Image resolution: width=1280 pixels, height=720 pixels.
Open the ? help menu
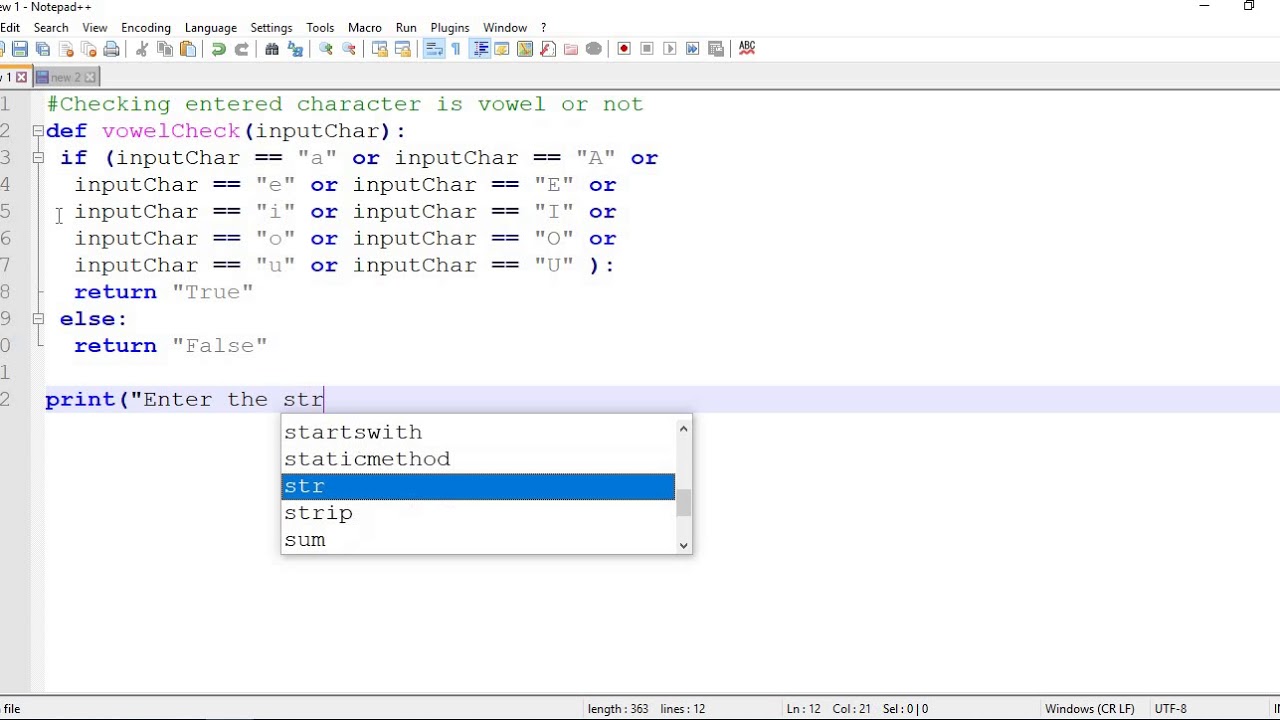point(544,28)
